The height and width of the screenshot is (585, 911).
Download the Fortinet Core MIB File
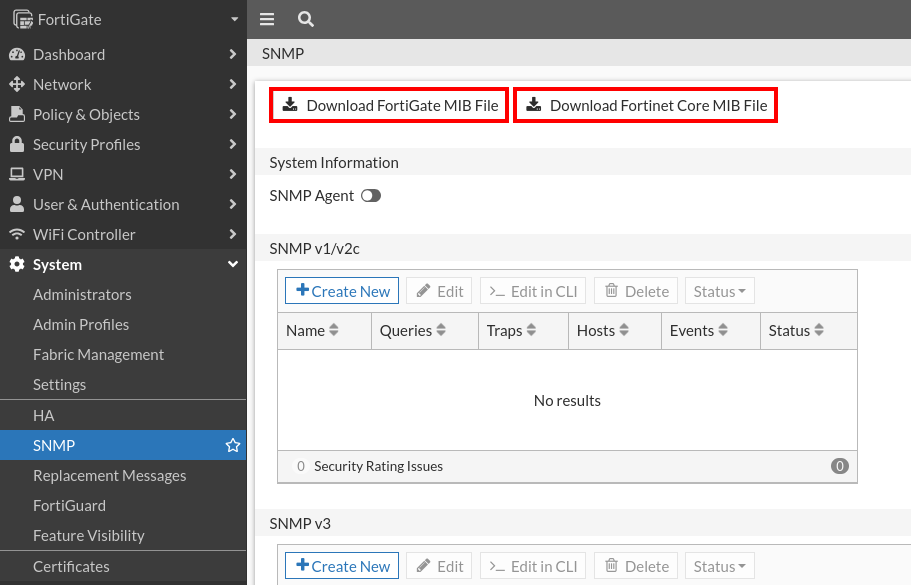point(646,105)
